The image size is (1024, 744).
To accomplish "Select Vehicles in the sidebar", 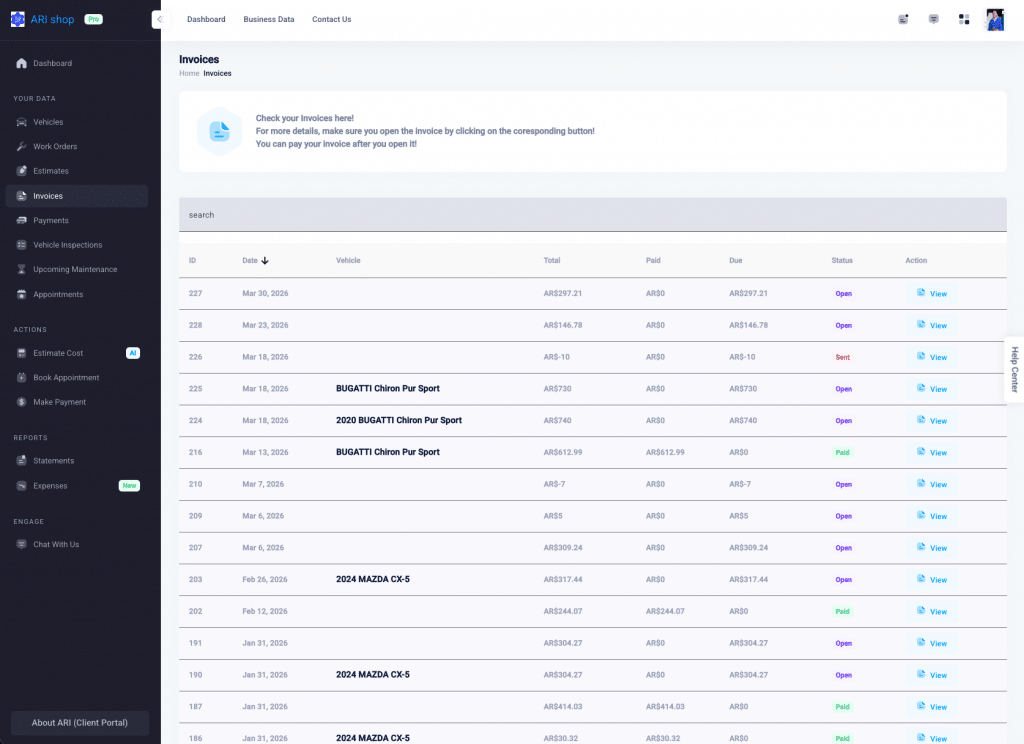I will pyautogui.click(x=46, y=121).
